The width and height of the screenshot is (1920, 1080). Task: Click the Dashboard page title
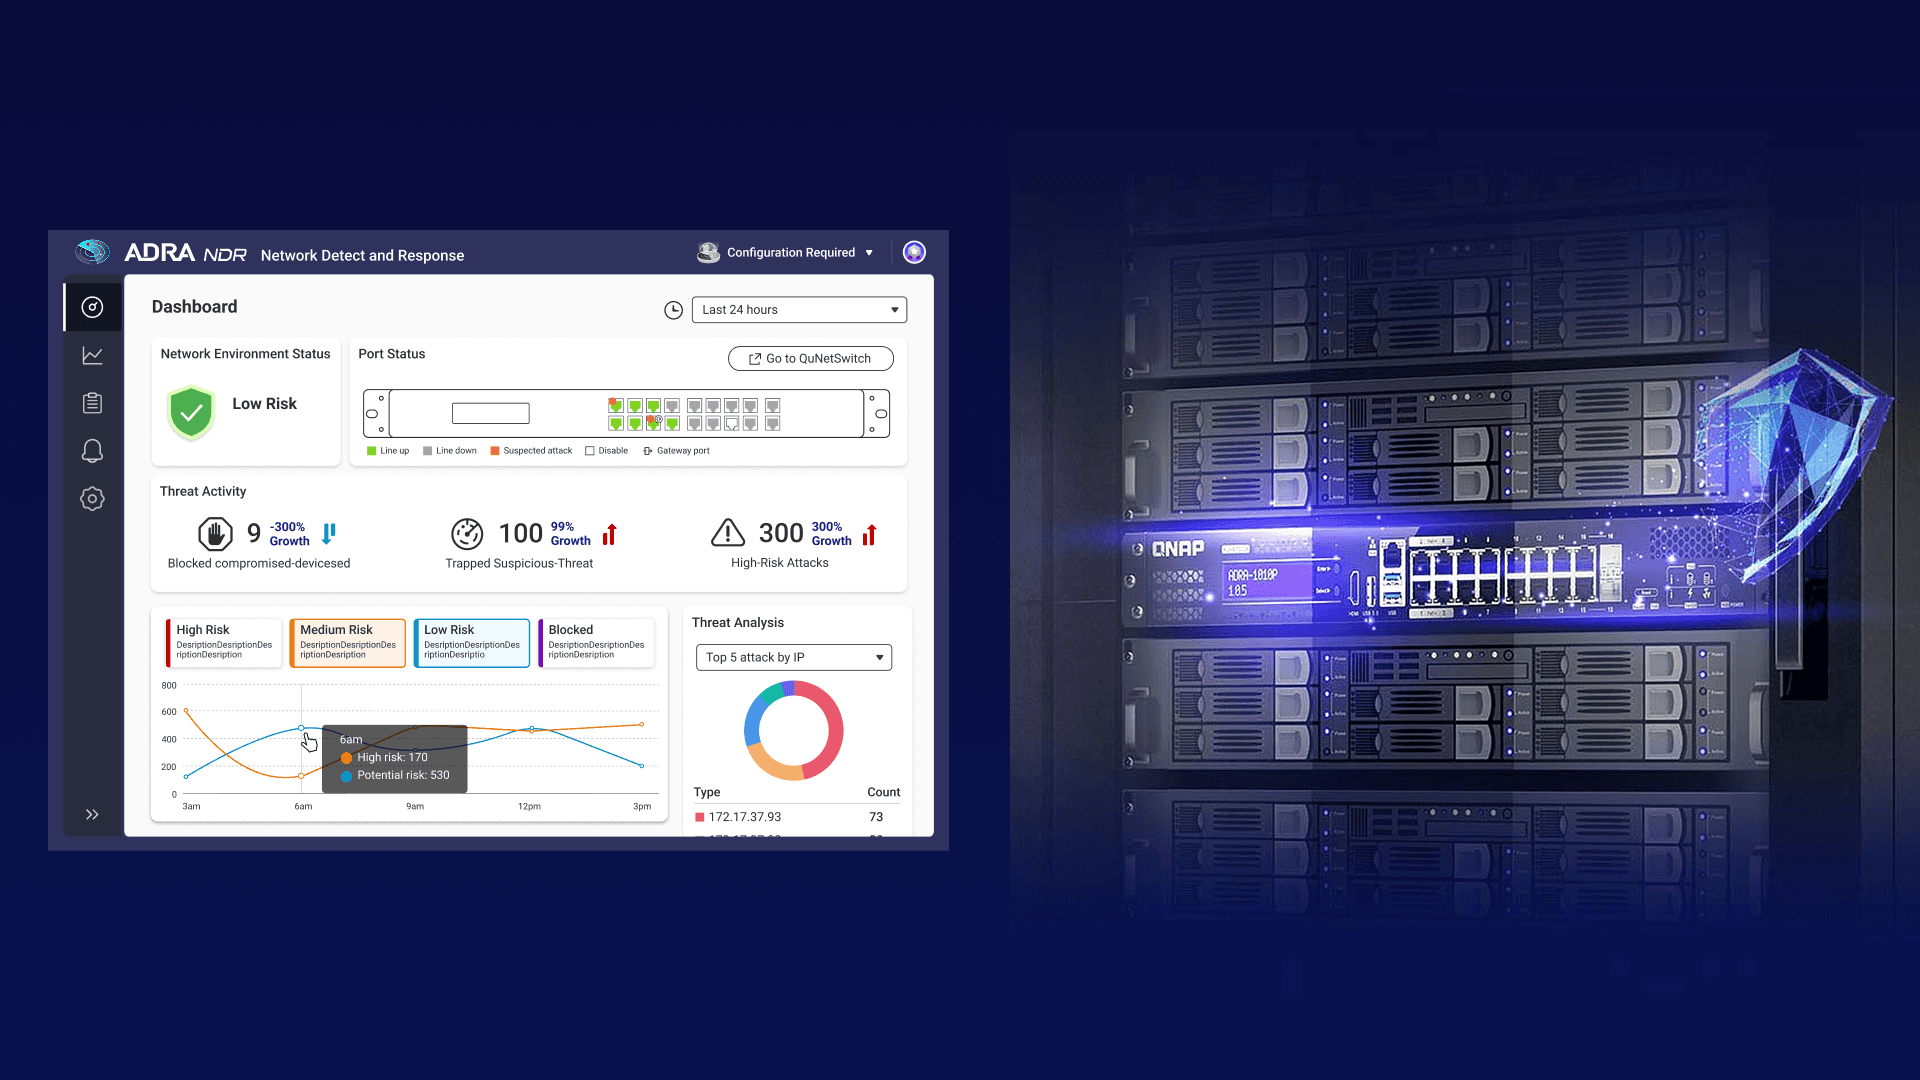point(195,307)
